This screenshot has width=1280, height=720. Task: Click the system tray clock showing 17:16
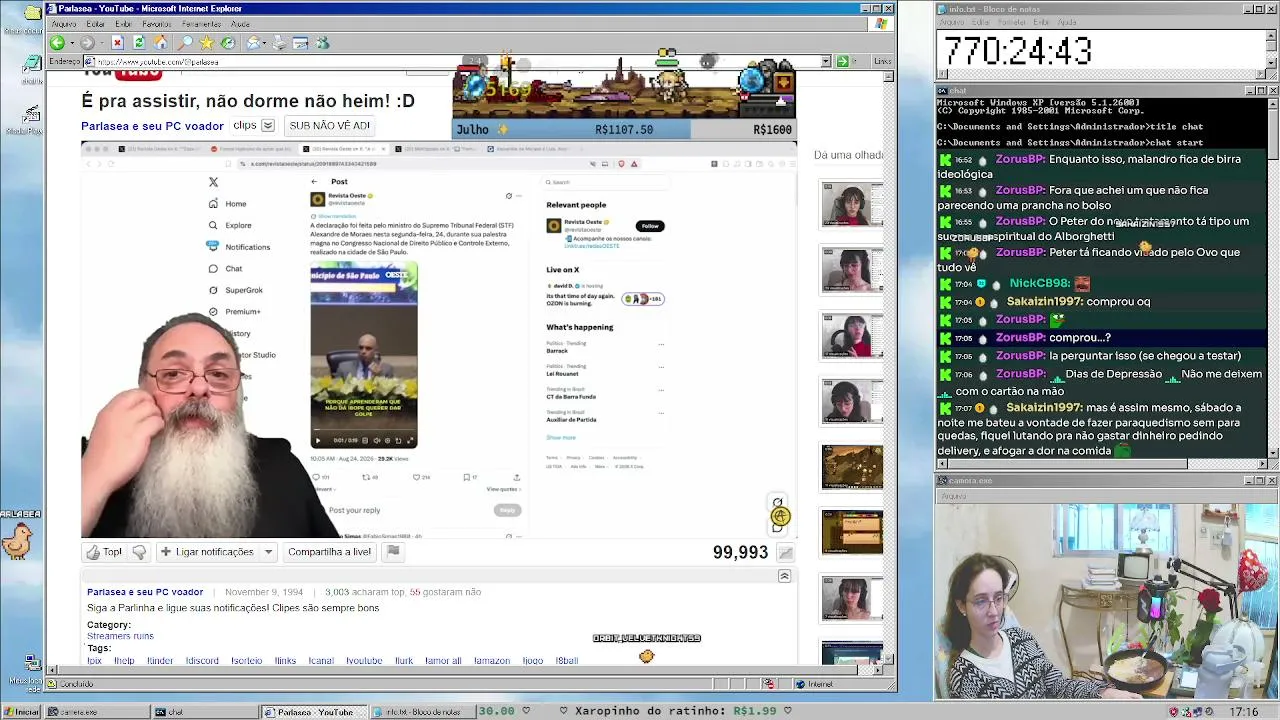click(1244, 712)
